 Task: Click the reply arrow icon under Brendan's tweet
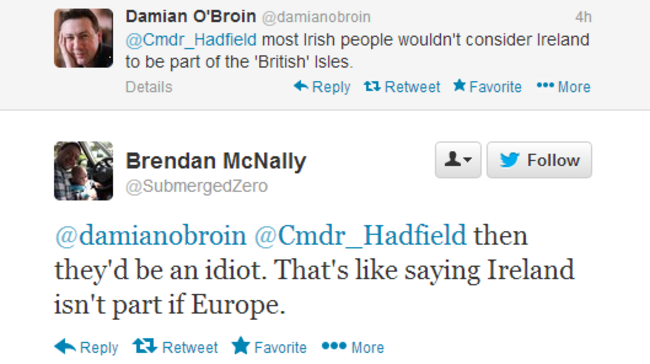click(65, 346)
